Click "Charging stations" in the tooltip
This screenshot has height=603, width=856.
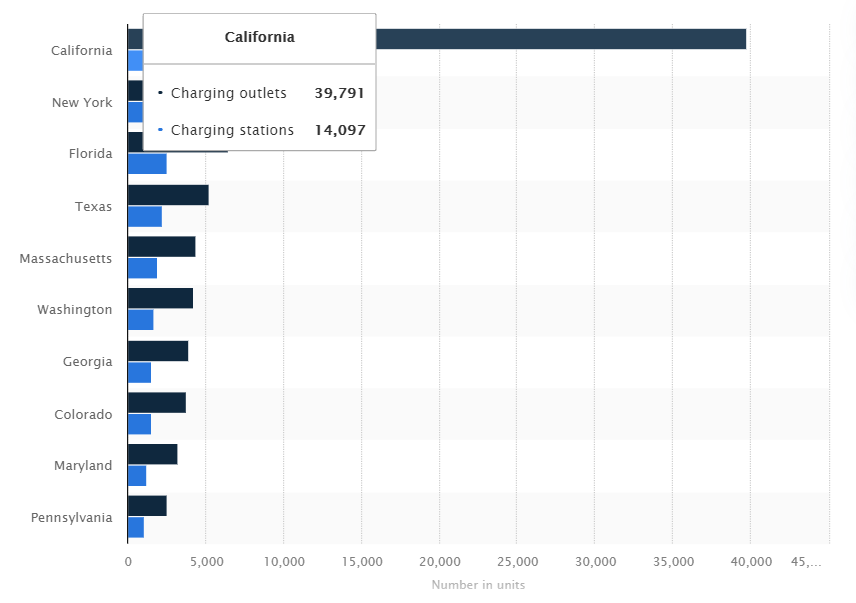point(233,130)
